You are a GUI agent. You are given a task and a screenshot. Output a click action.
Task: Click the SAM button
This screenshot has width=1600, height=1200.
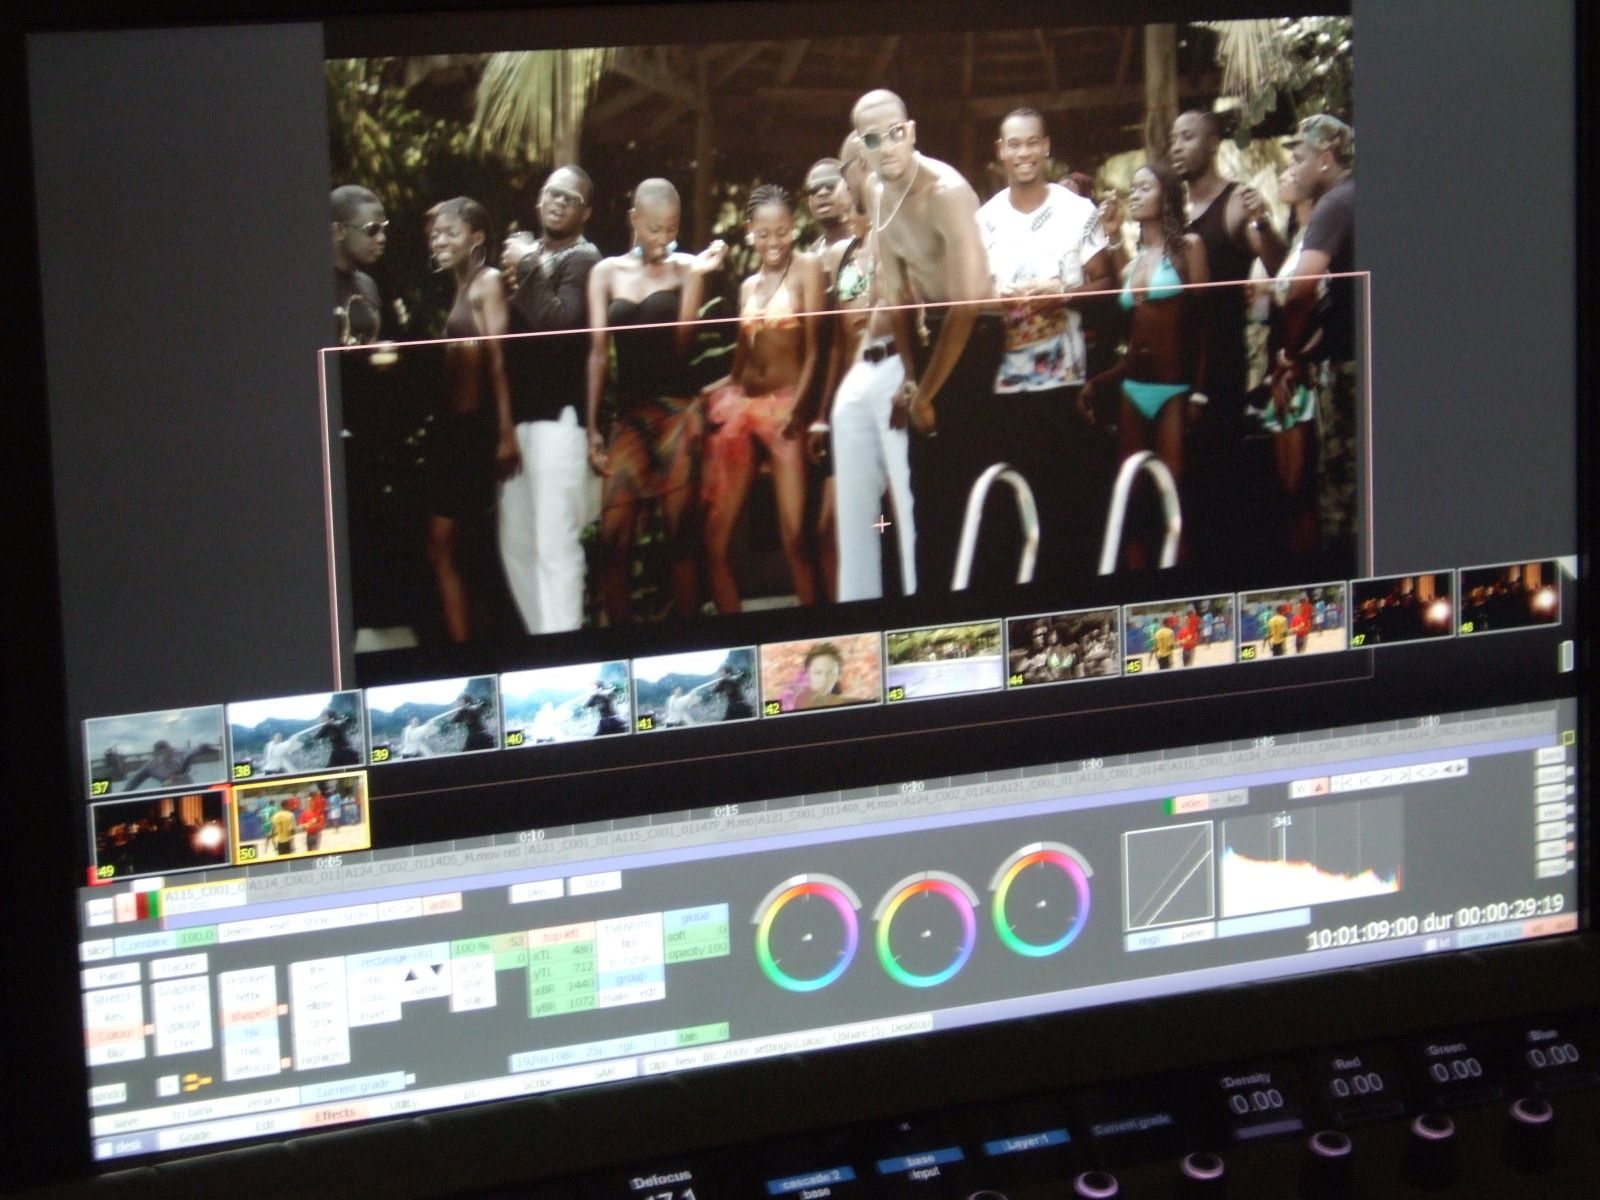coord(605,1072)
